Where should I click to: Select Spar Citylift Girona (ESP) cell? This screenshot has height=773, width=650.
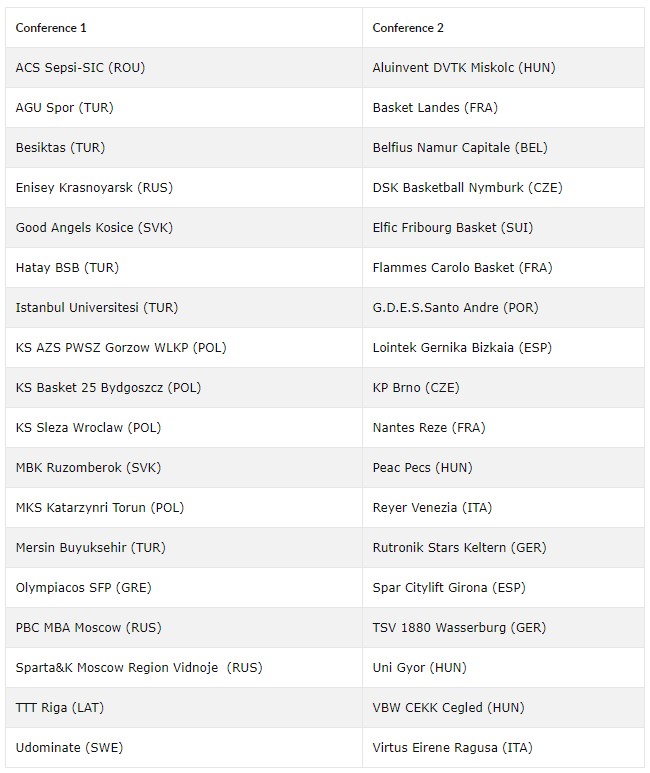tap(449, 587)
